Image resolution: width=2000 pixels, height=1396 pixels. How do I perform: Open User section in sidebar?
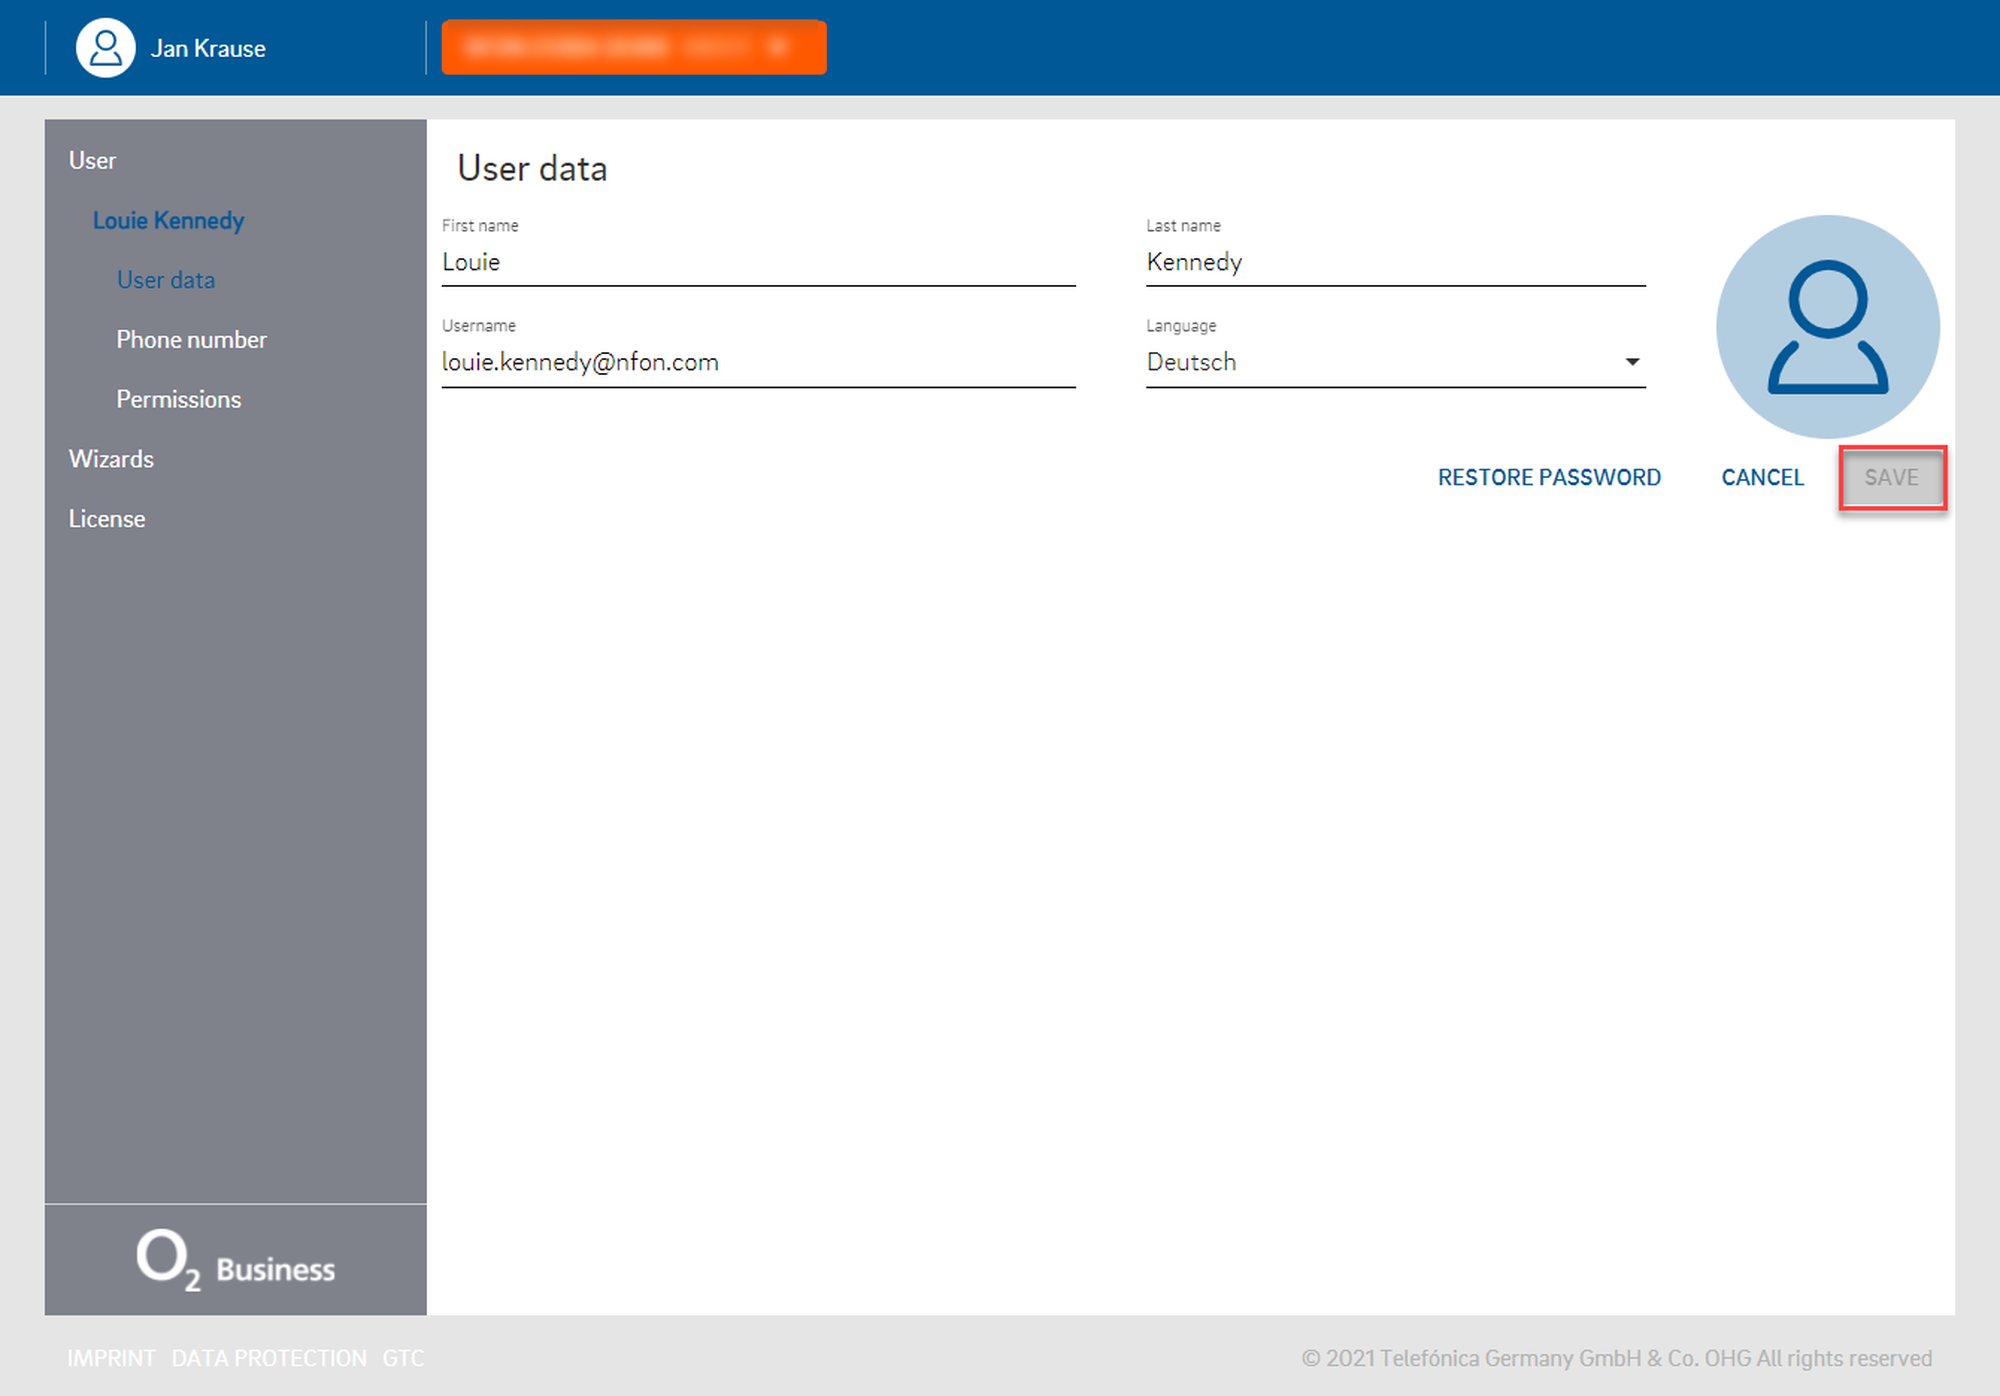coord(92,160)
